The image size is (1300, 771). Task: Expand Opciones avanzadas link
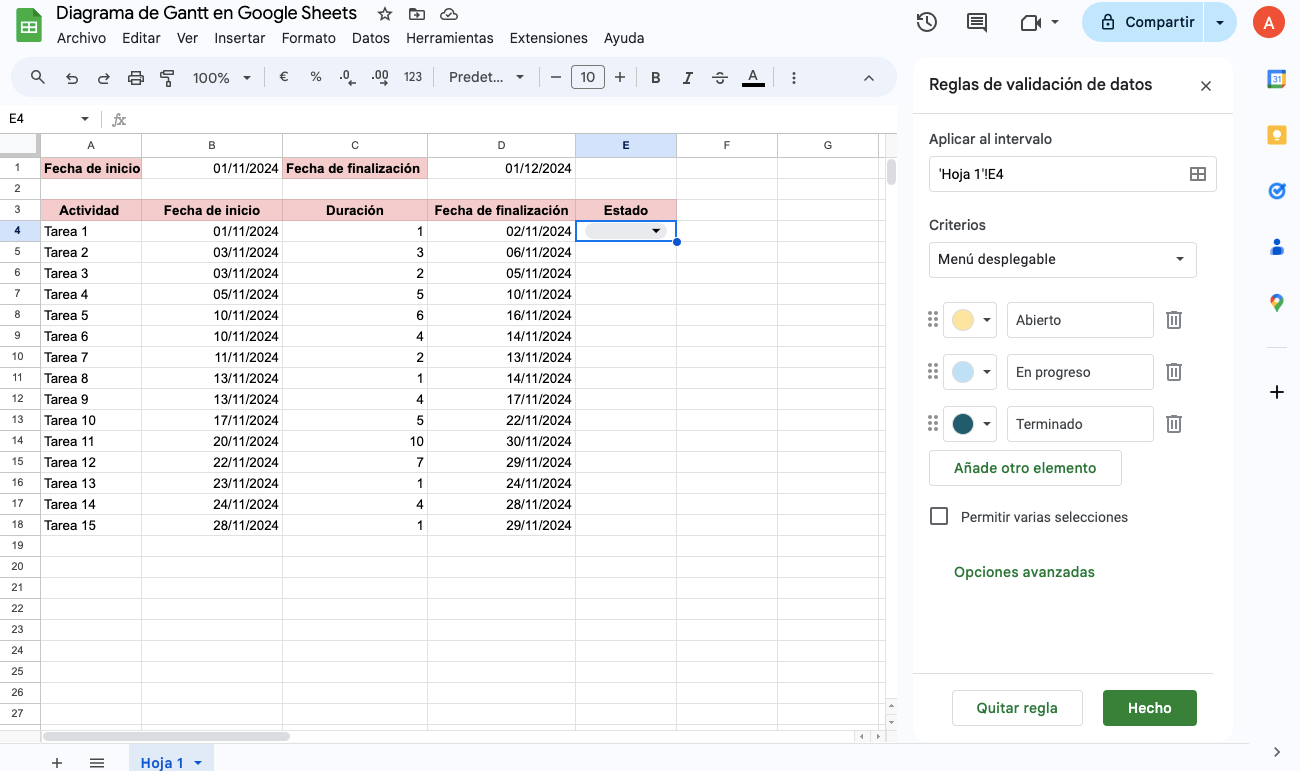pos(1024,572)
